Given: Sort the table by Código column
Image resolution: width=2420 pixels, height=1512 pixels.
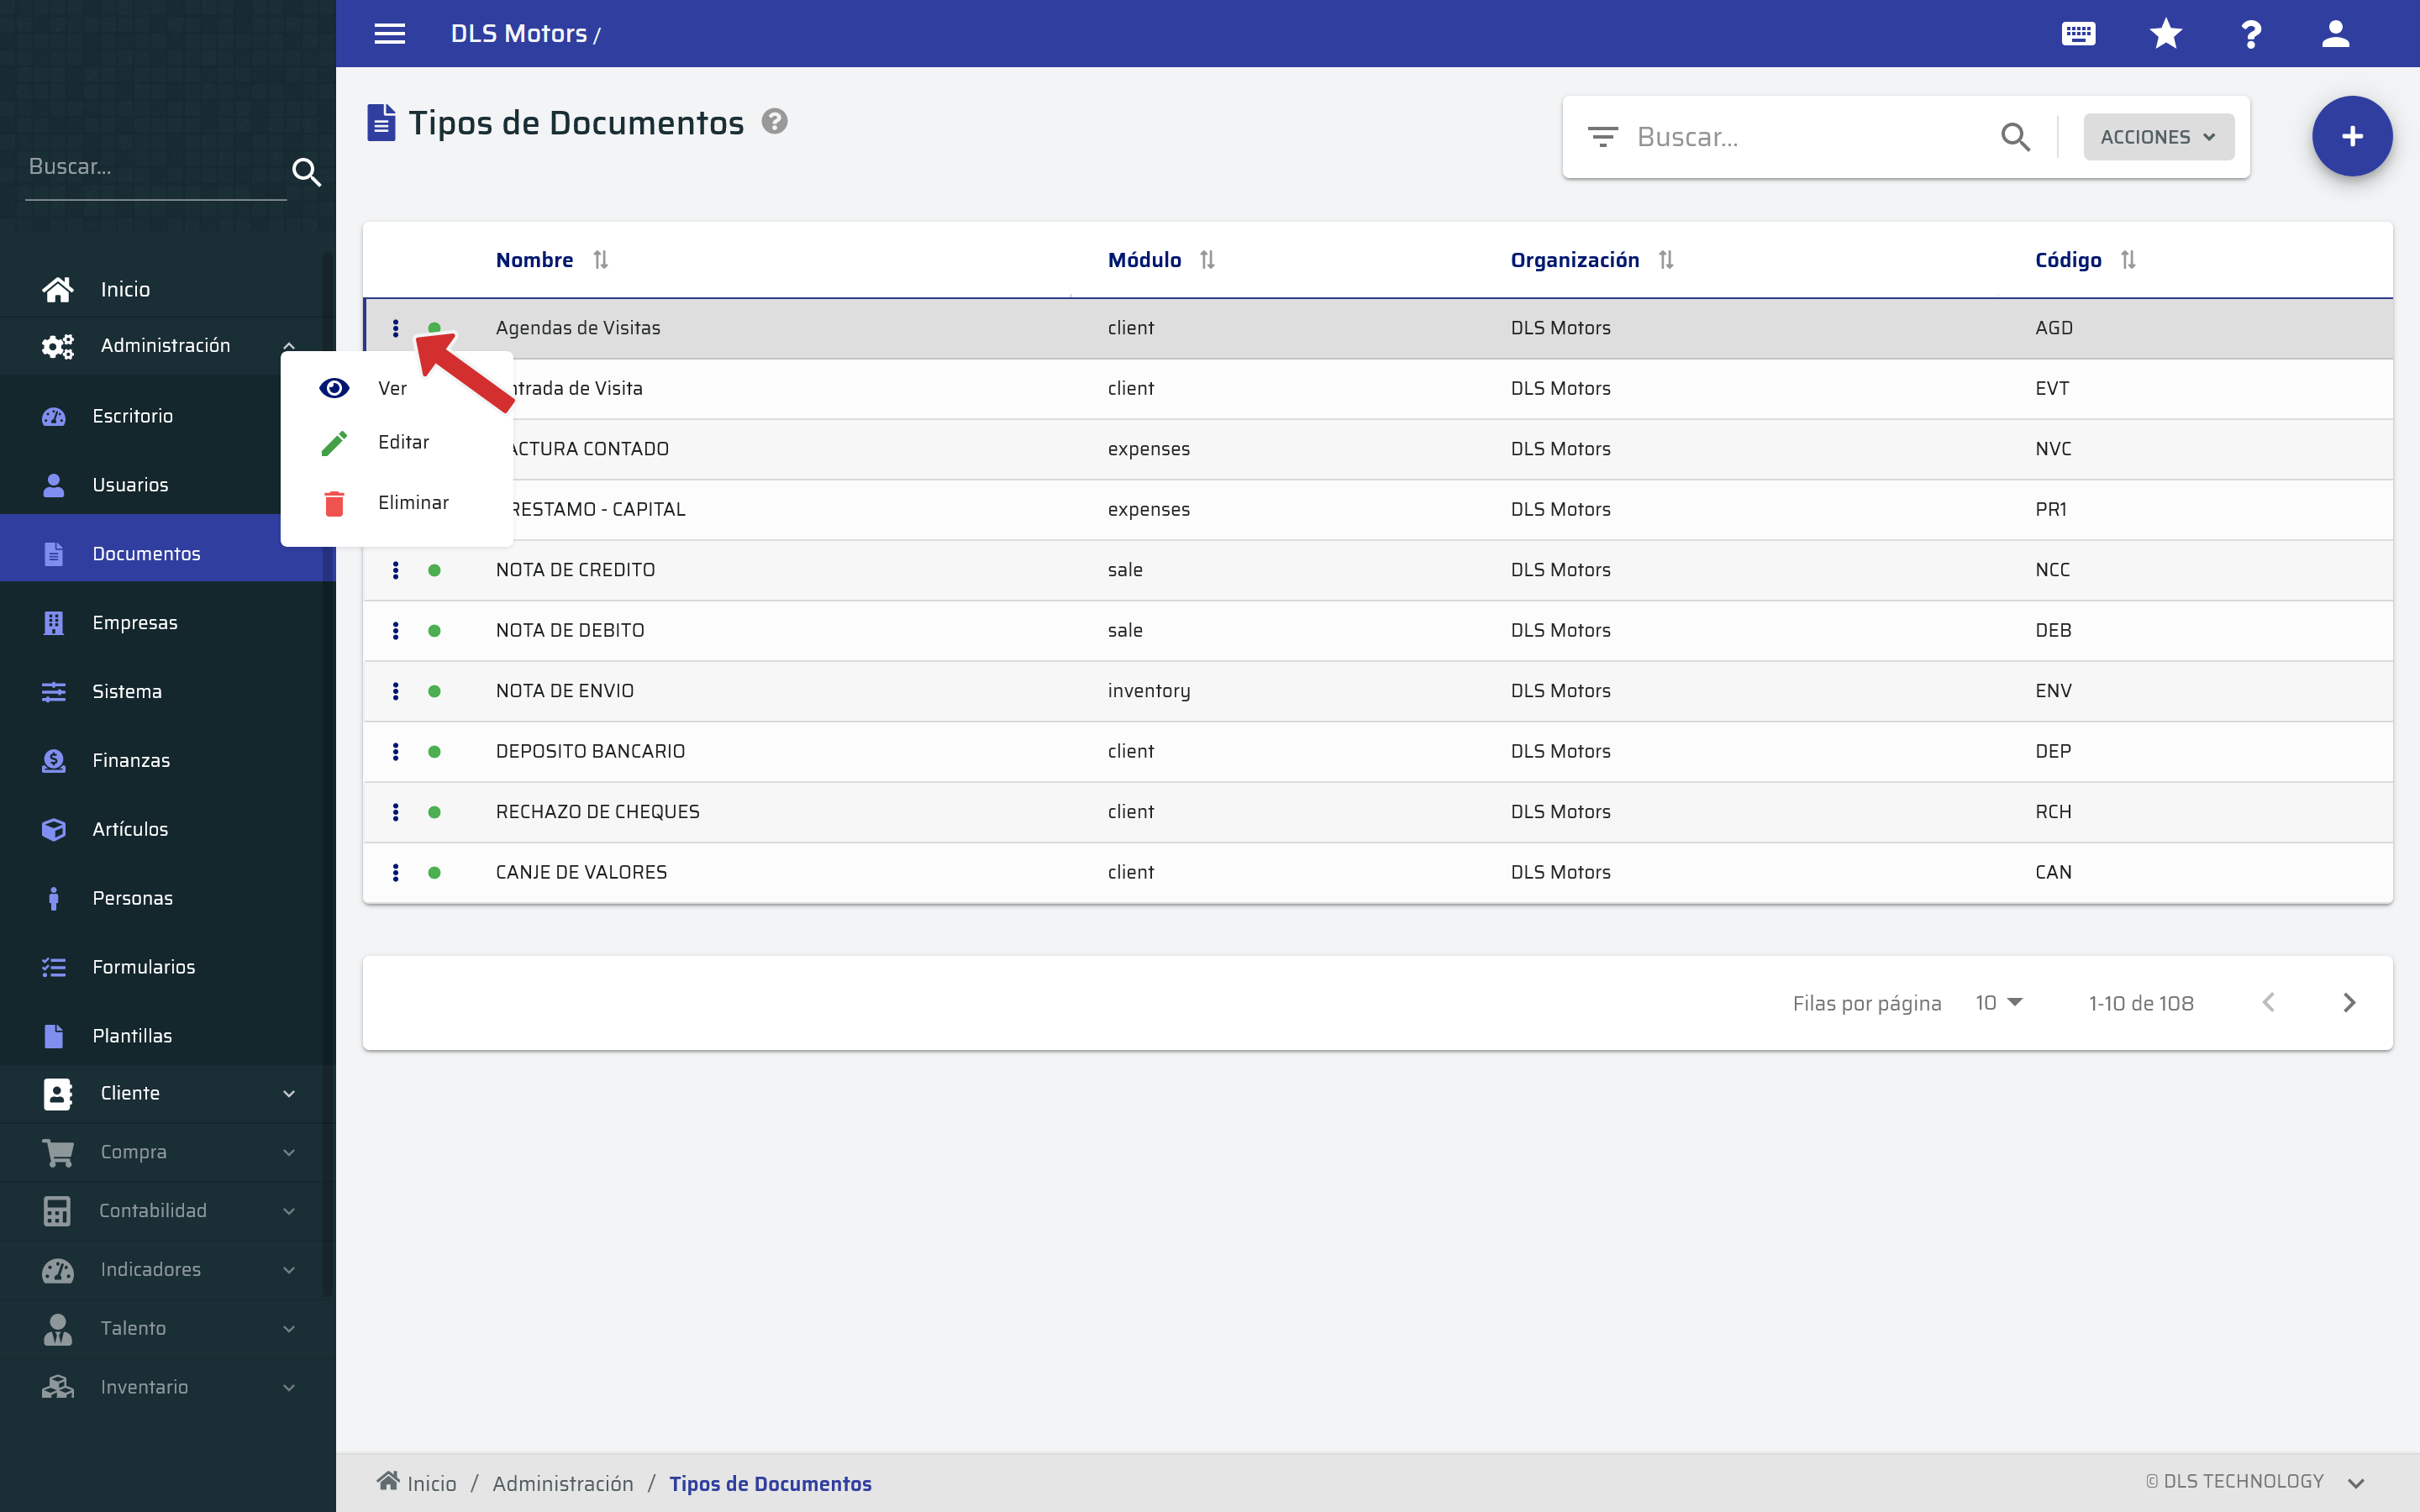Looking at the screenshot, I should pyautogui.click(x=2129, y=260).
